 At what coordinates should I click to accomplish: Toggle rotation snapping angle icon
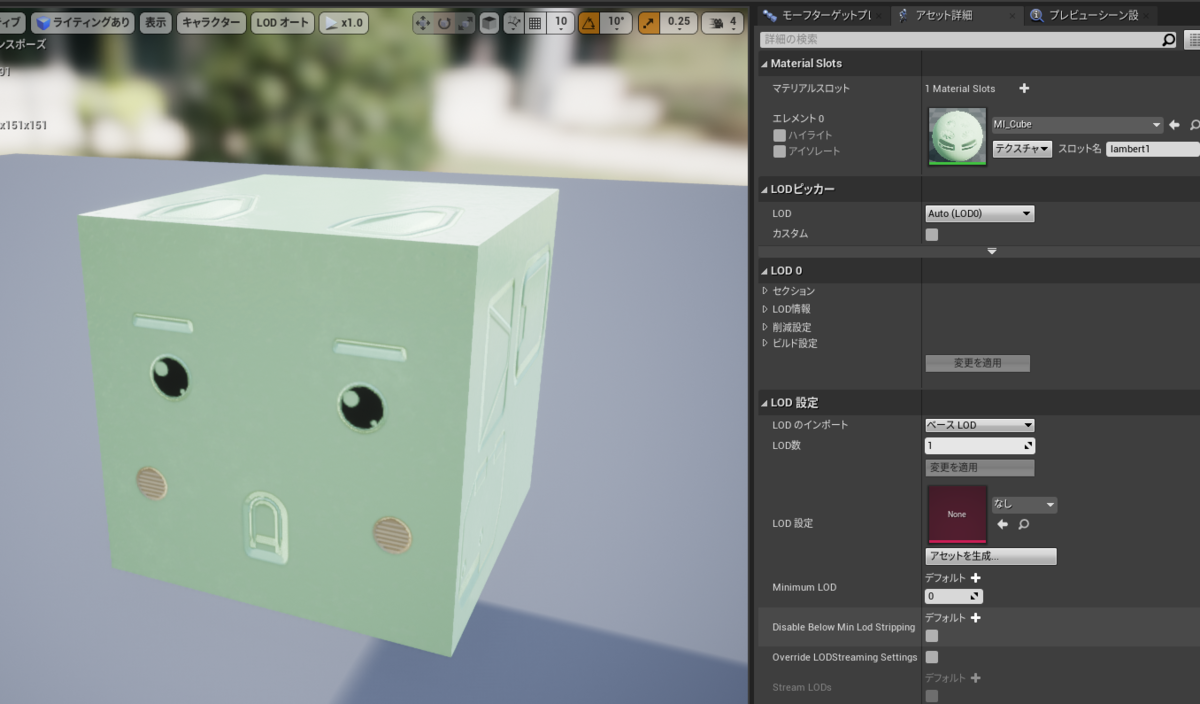pos(588,22)
